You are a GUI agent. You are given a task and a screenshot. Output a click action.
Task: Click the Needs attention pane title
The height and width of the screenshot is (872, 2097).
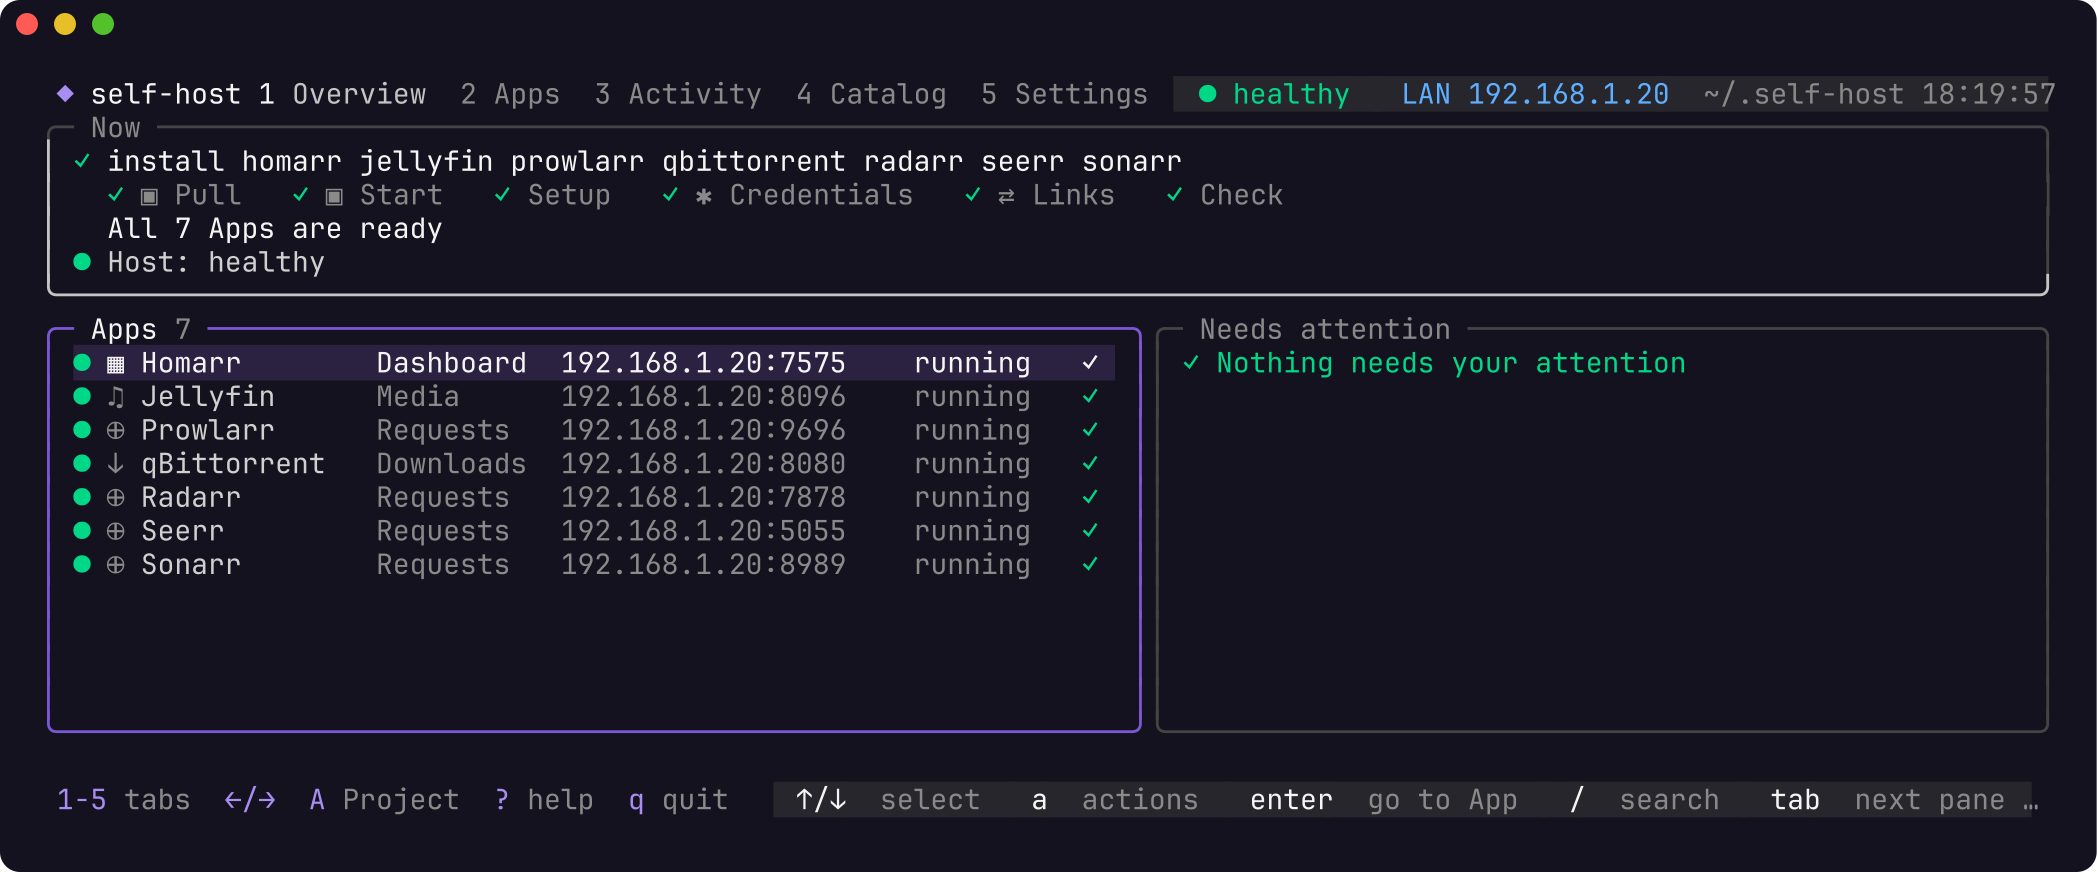pyautogui.click(x=1325, y=329)
